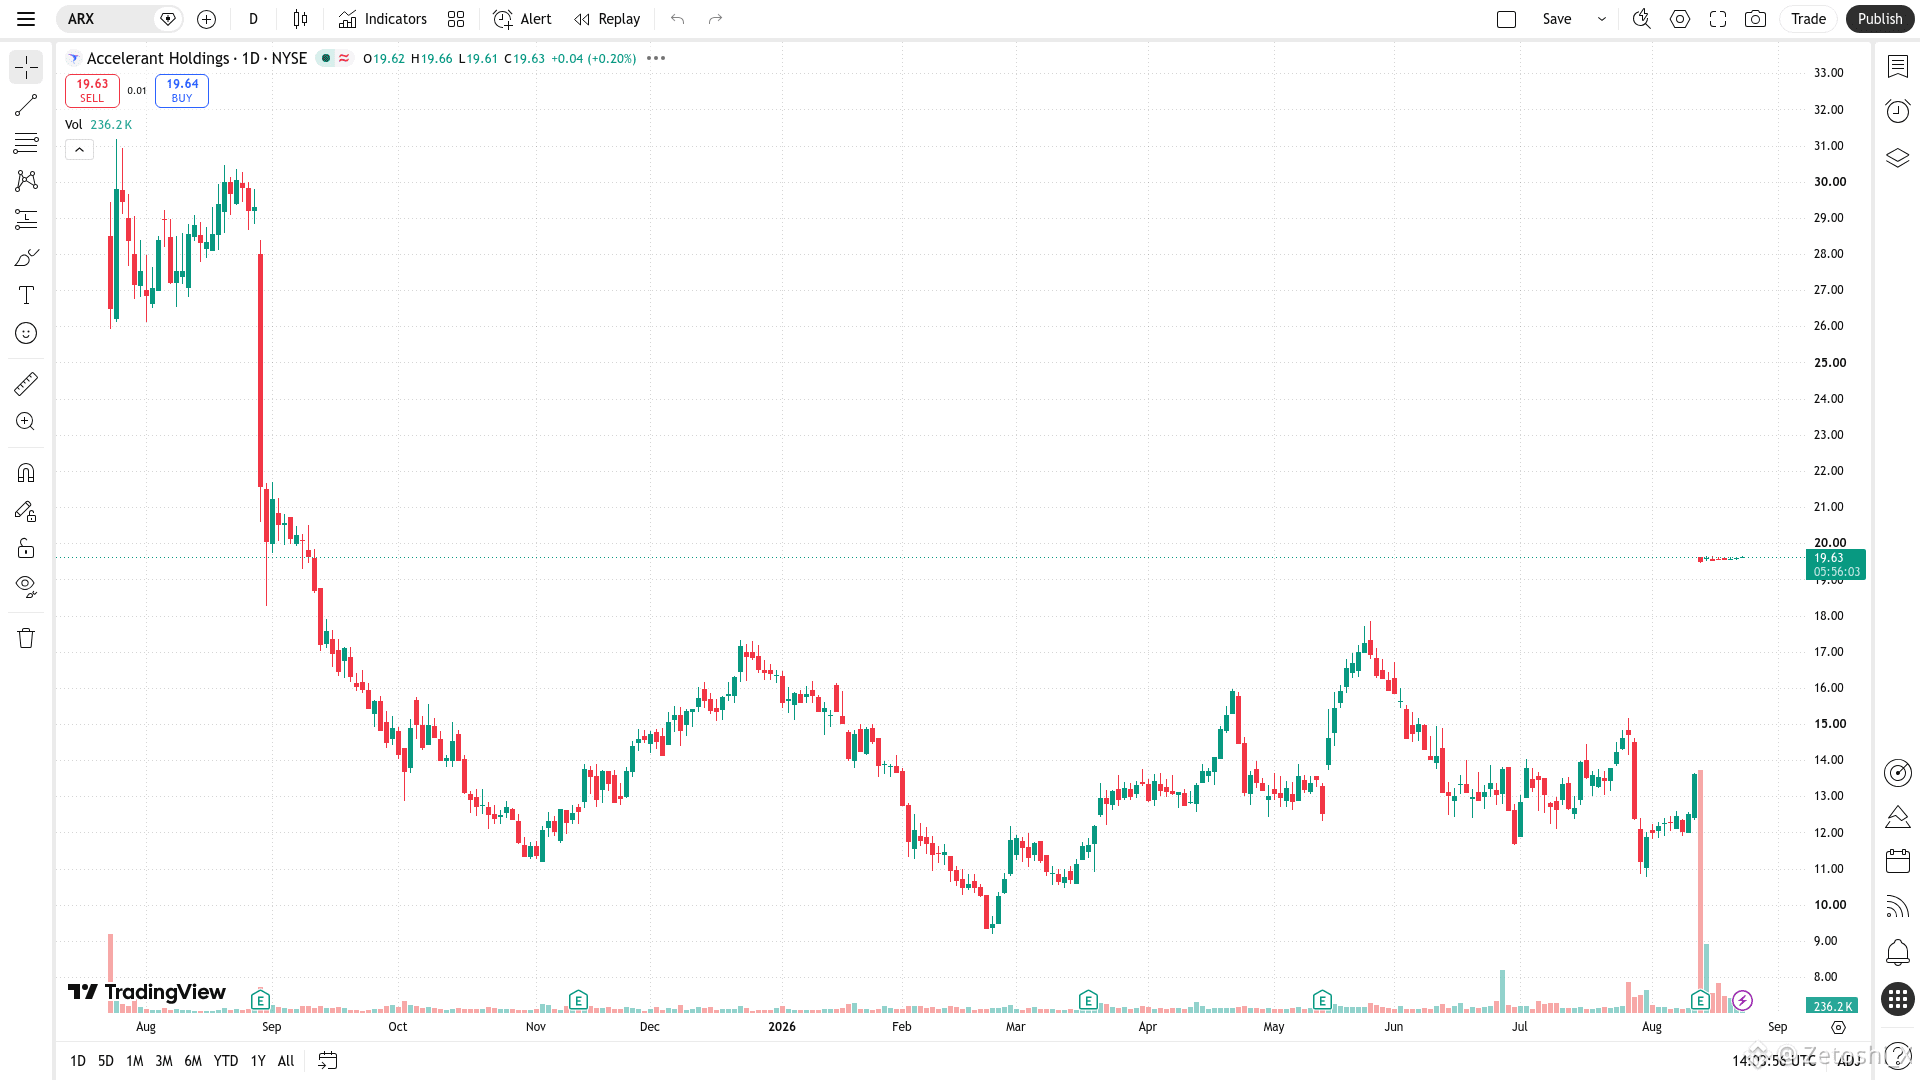This screenshot has height=1080, width=1920.
Task: Open the price scale settings gear
Action: (1838, 1027)
